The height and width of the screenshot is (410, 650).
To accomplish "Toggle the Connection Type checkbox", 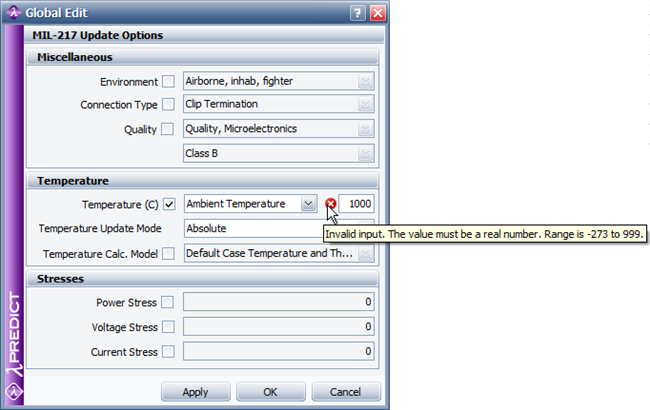I will [x=168, y=104].
